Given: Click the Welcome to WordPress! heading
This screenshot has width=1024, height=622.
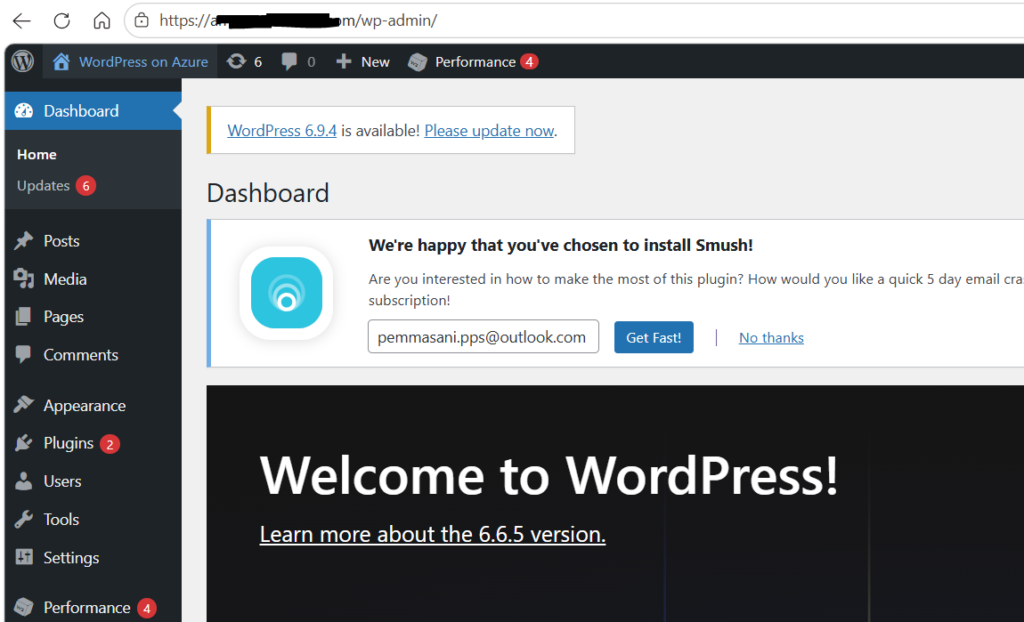Looking at the screenshot, I should [549, 475].
